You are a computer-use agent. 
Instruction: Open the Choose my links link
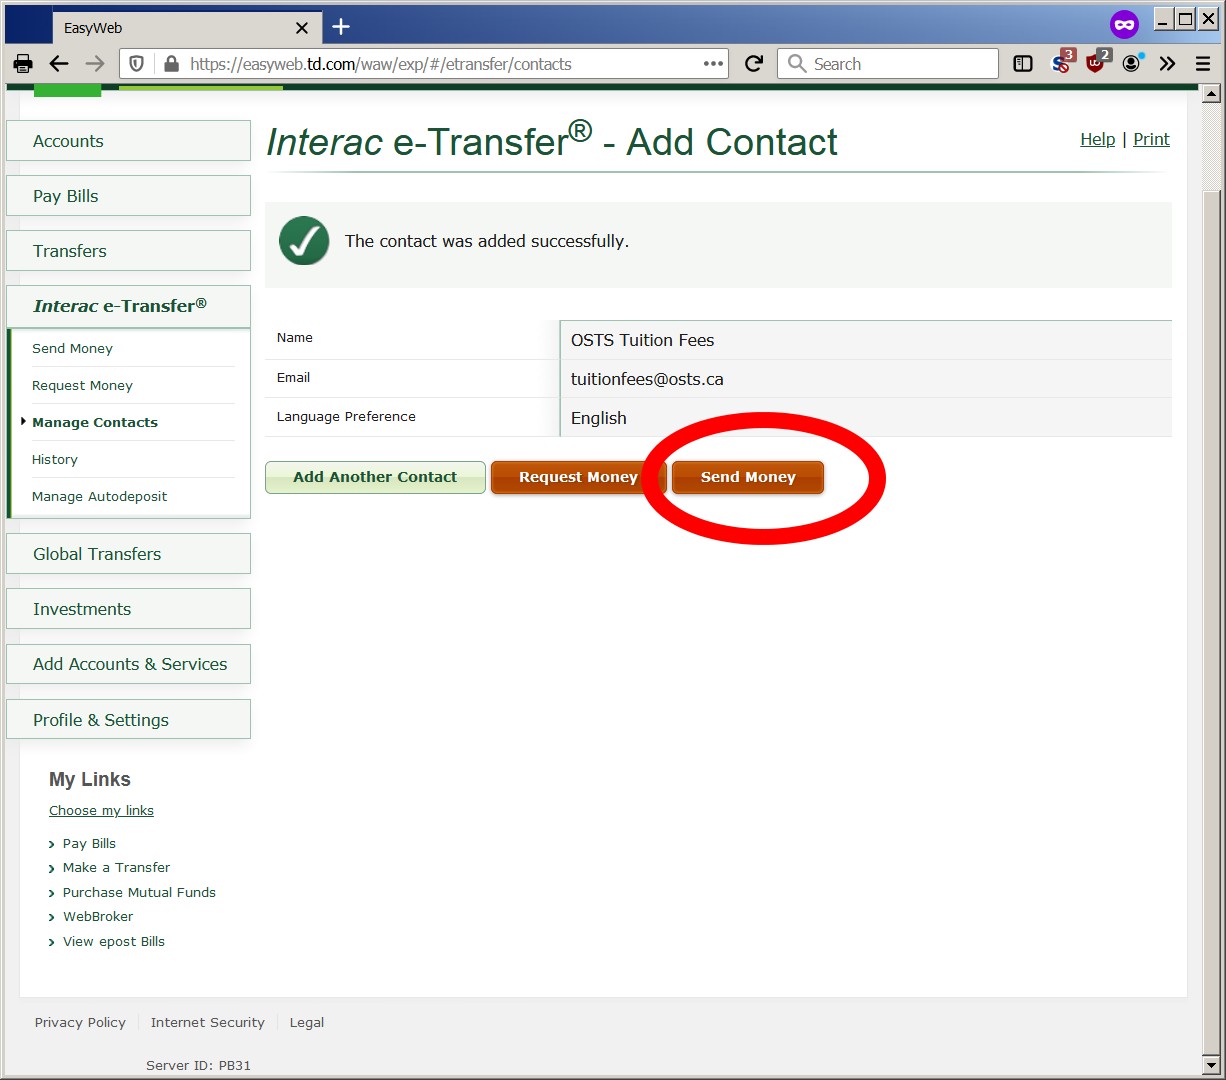pos(101,810)
